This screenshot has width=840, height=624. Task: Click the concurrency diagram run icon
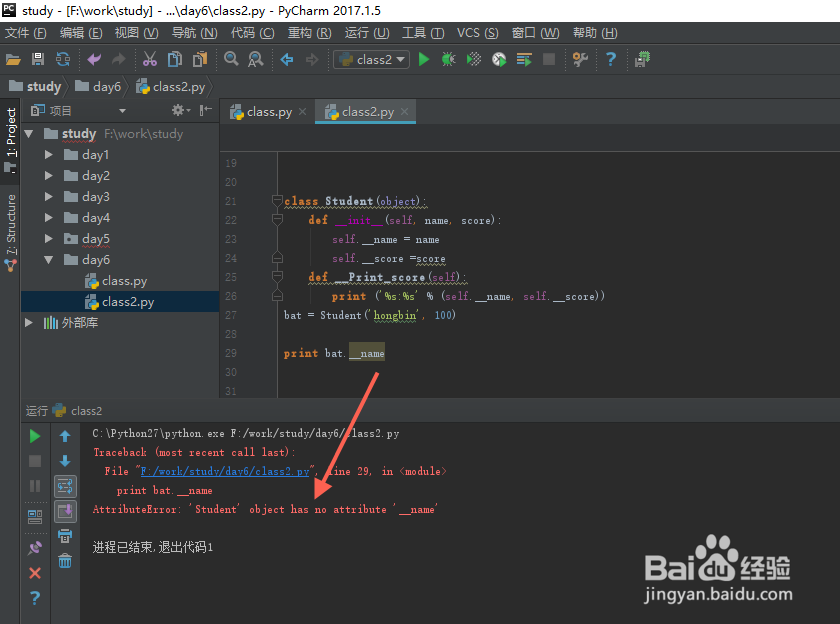[524, 59]
